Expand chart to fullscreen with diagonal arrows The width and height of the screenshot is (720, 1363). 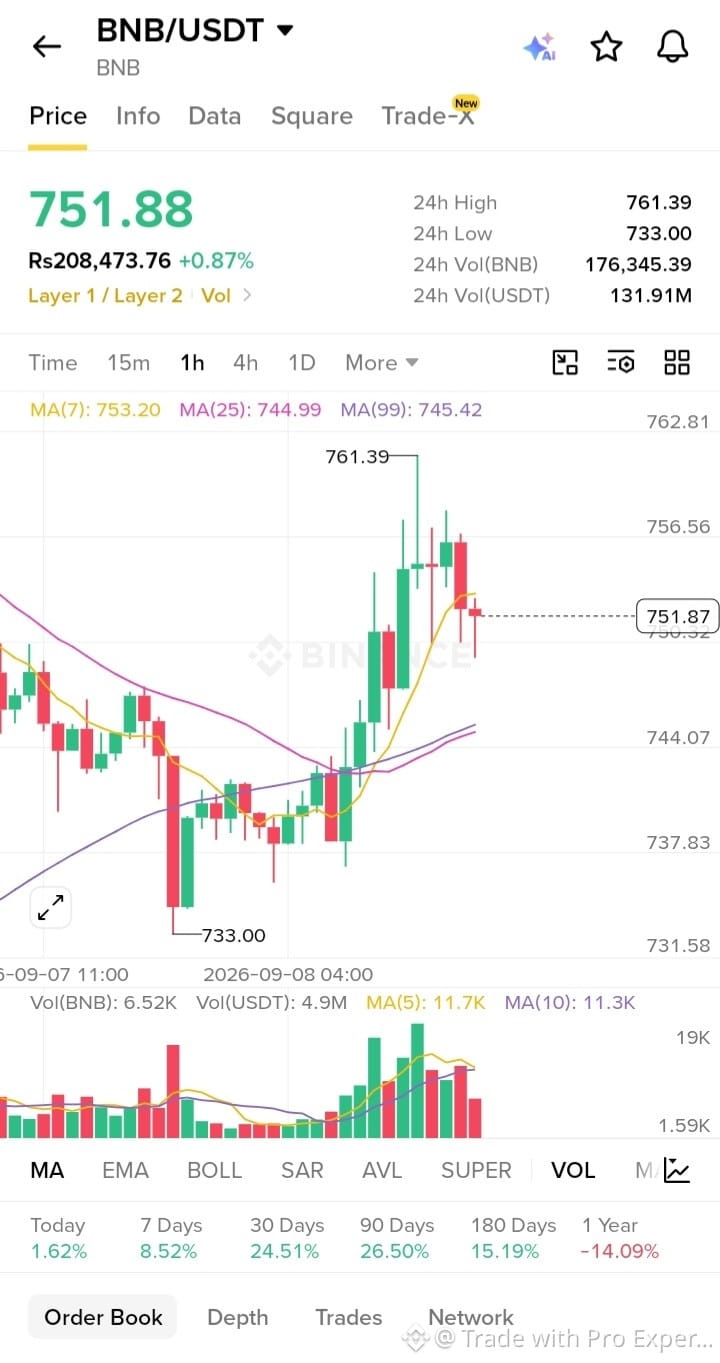(50, 907)
